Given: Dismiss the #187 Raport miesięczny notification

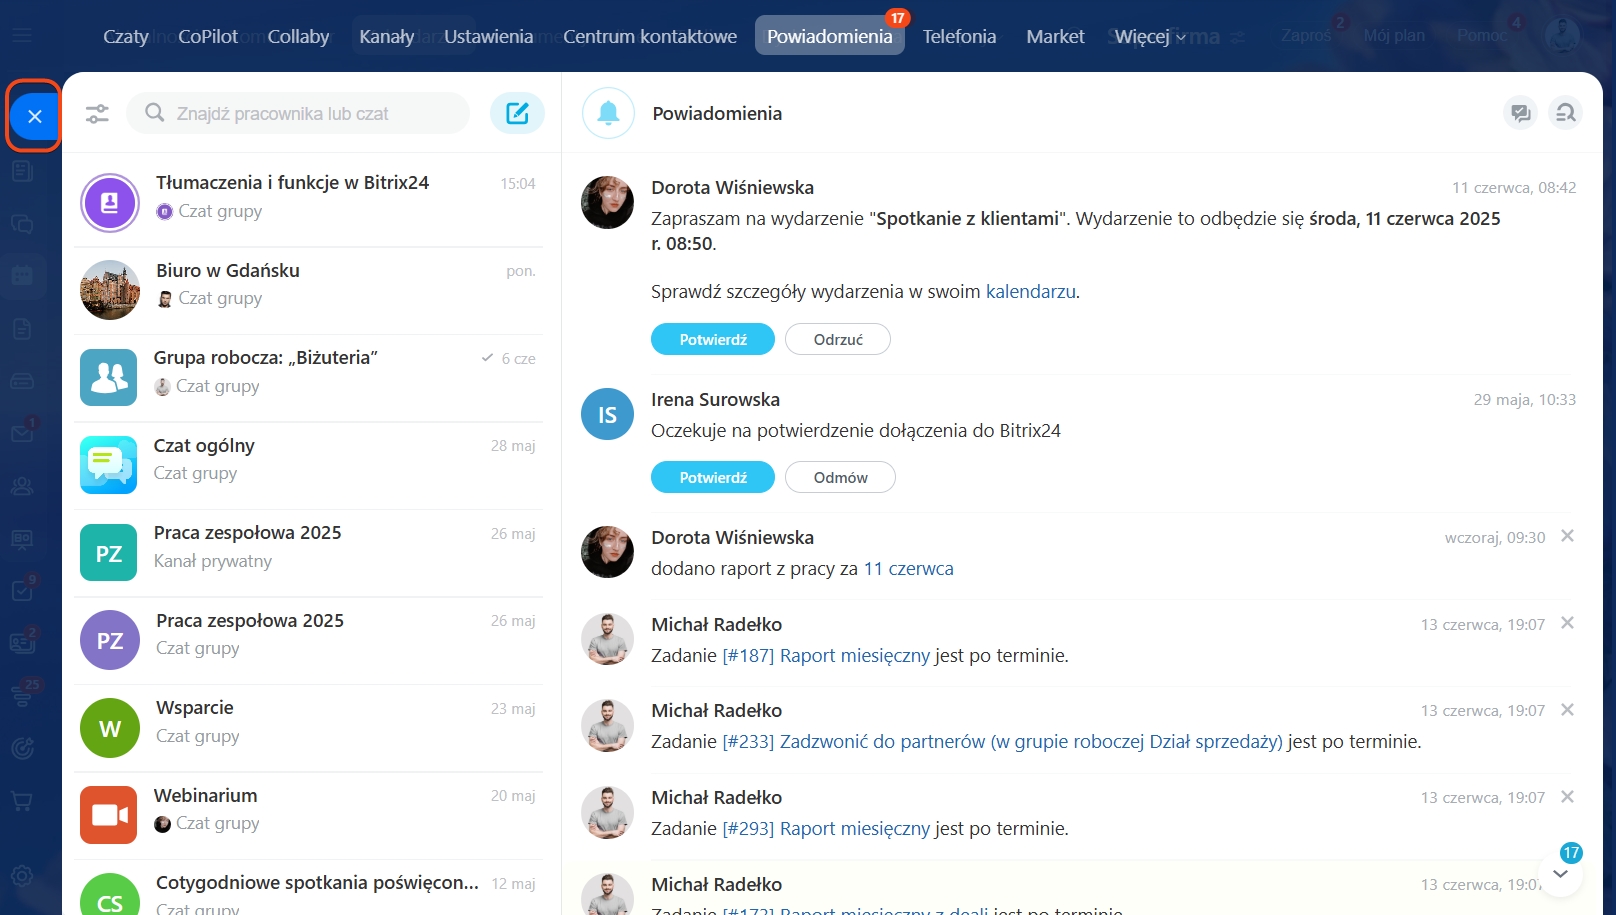Looking at the screenshot, I should click(1567, 623).
